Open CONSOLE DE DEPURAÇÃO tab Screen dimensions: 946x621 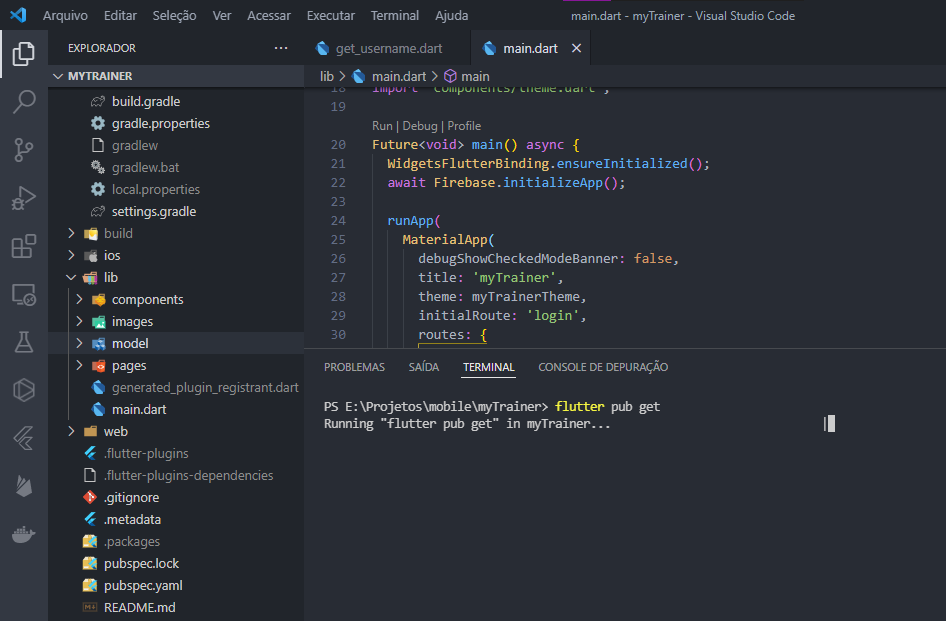[x=603, y=367]
